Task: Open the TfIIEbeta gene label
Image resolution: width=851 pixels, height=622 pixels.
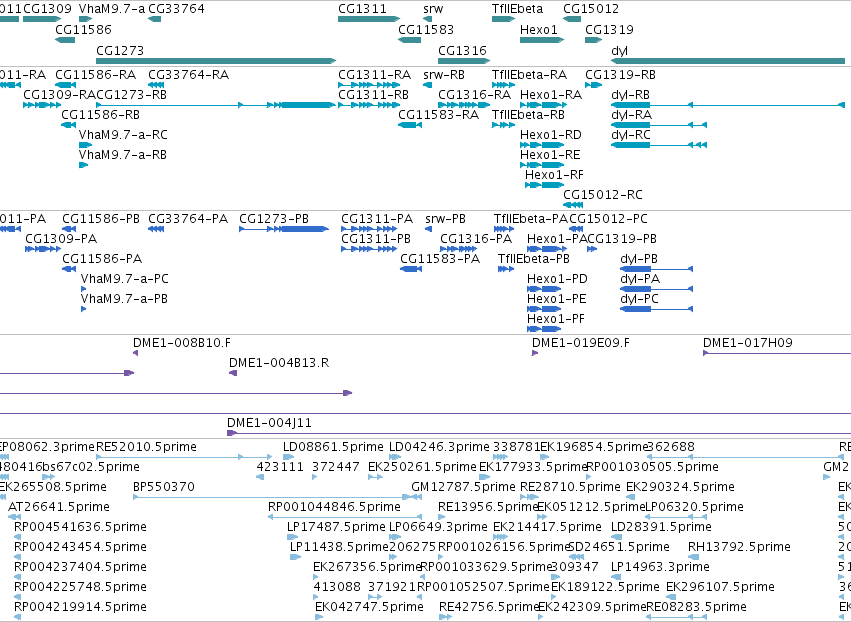Action: 517,9
